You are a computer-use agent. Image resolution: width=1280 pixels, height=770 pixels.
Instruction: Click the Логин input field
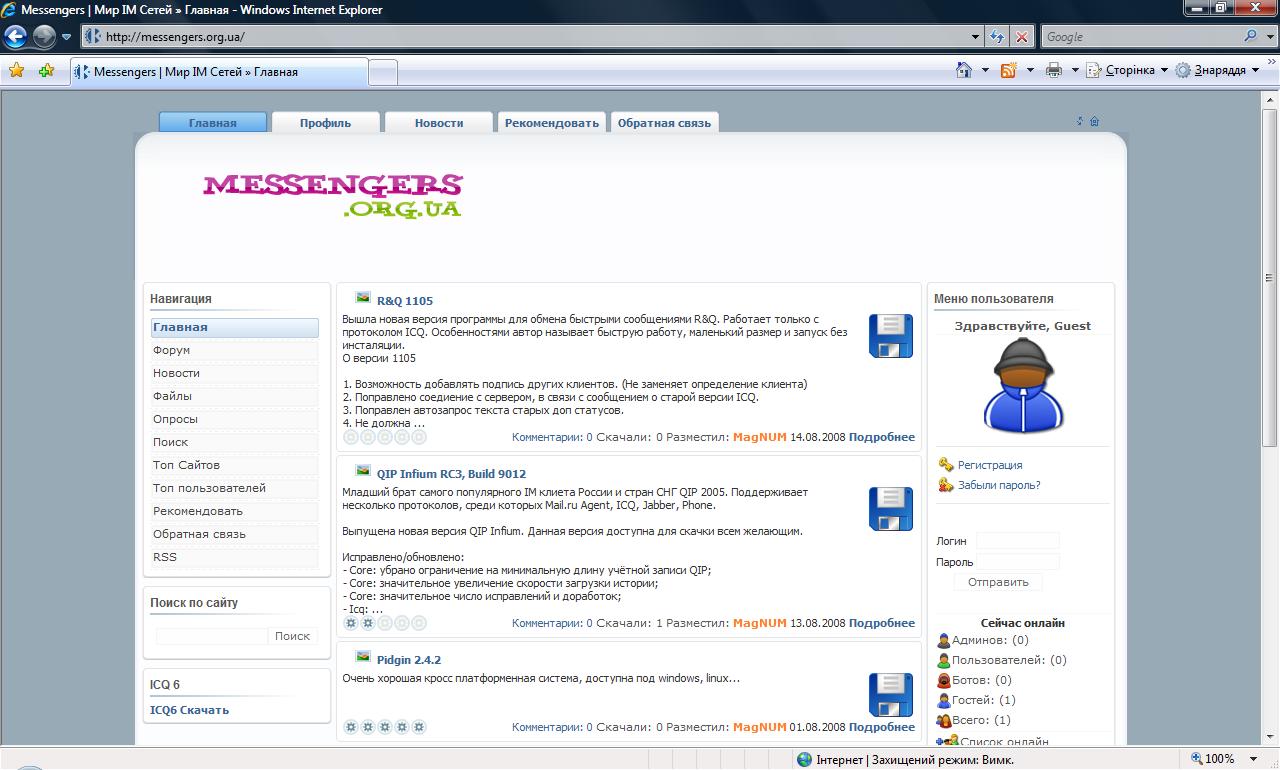click(x=1017, y=541)
